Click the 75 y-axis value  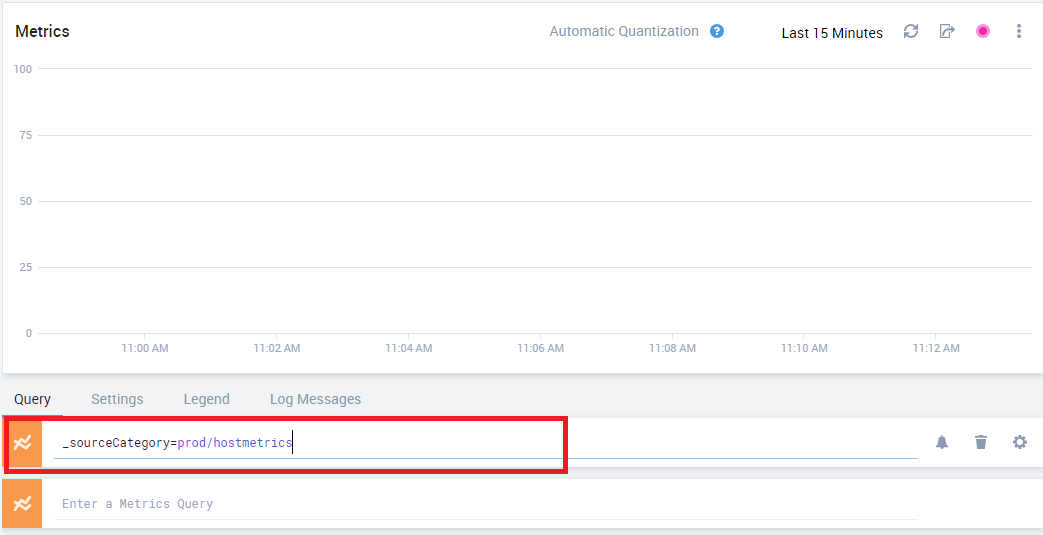pyautogui.click(x=26, y=135)
